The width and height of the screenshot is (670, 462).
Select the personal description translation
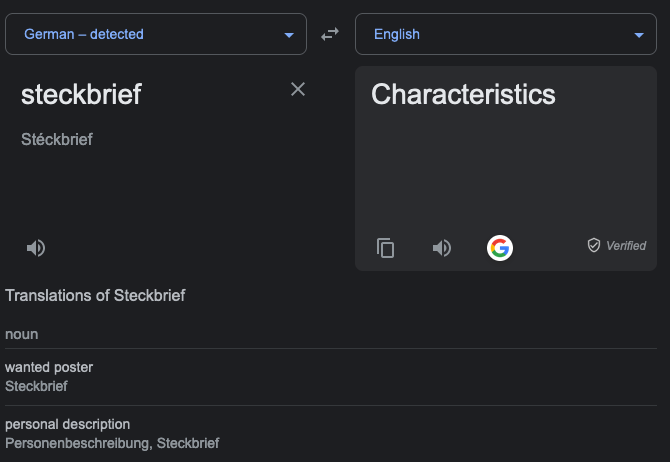(67, 424)
